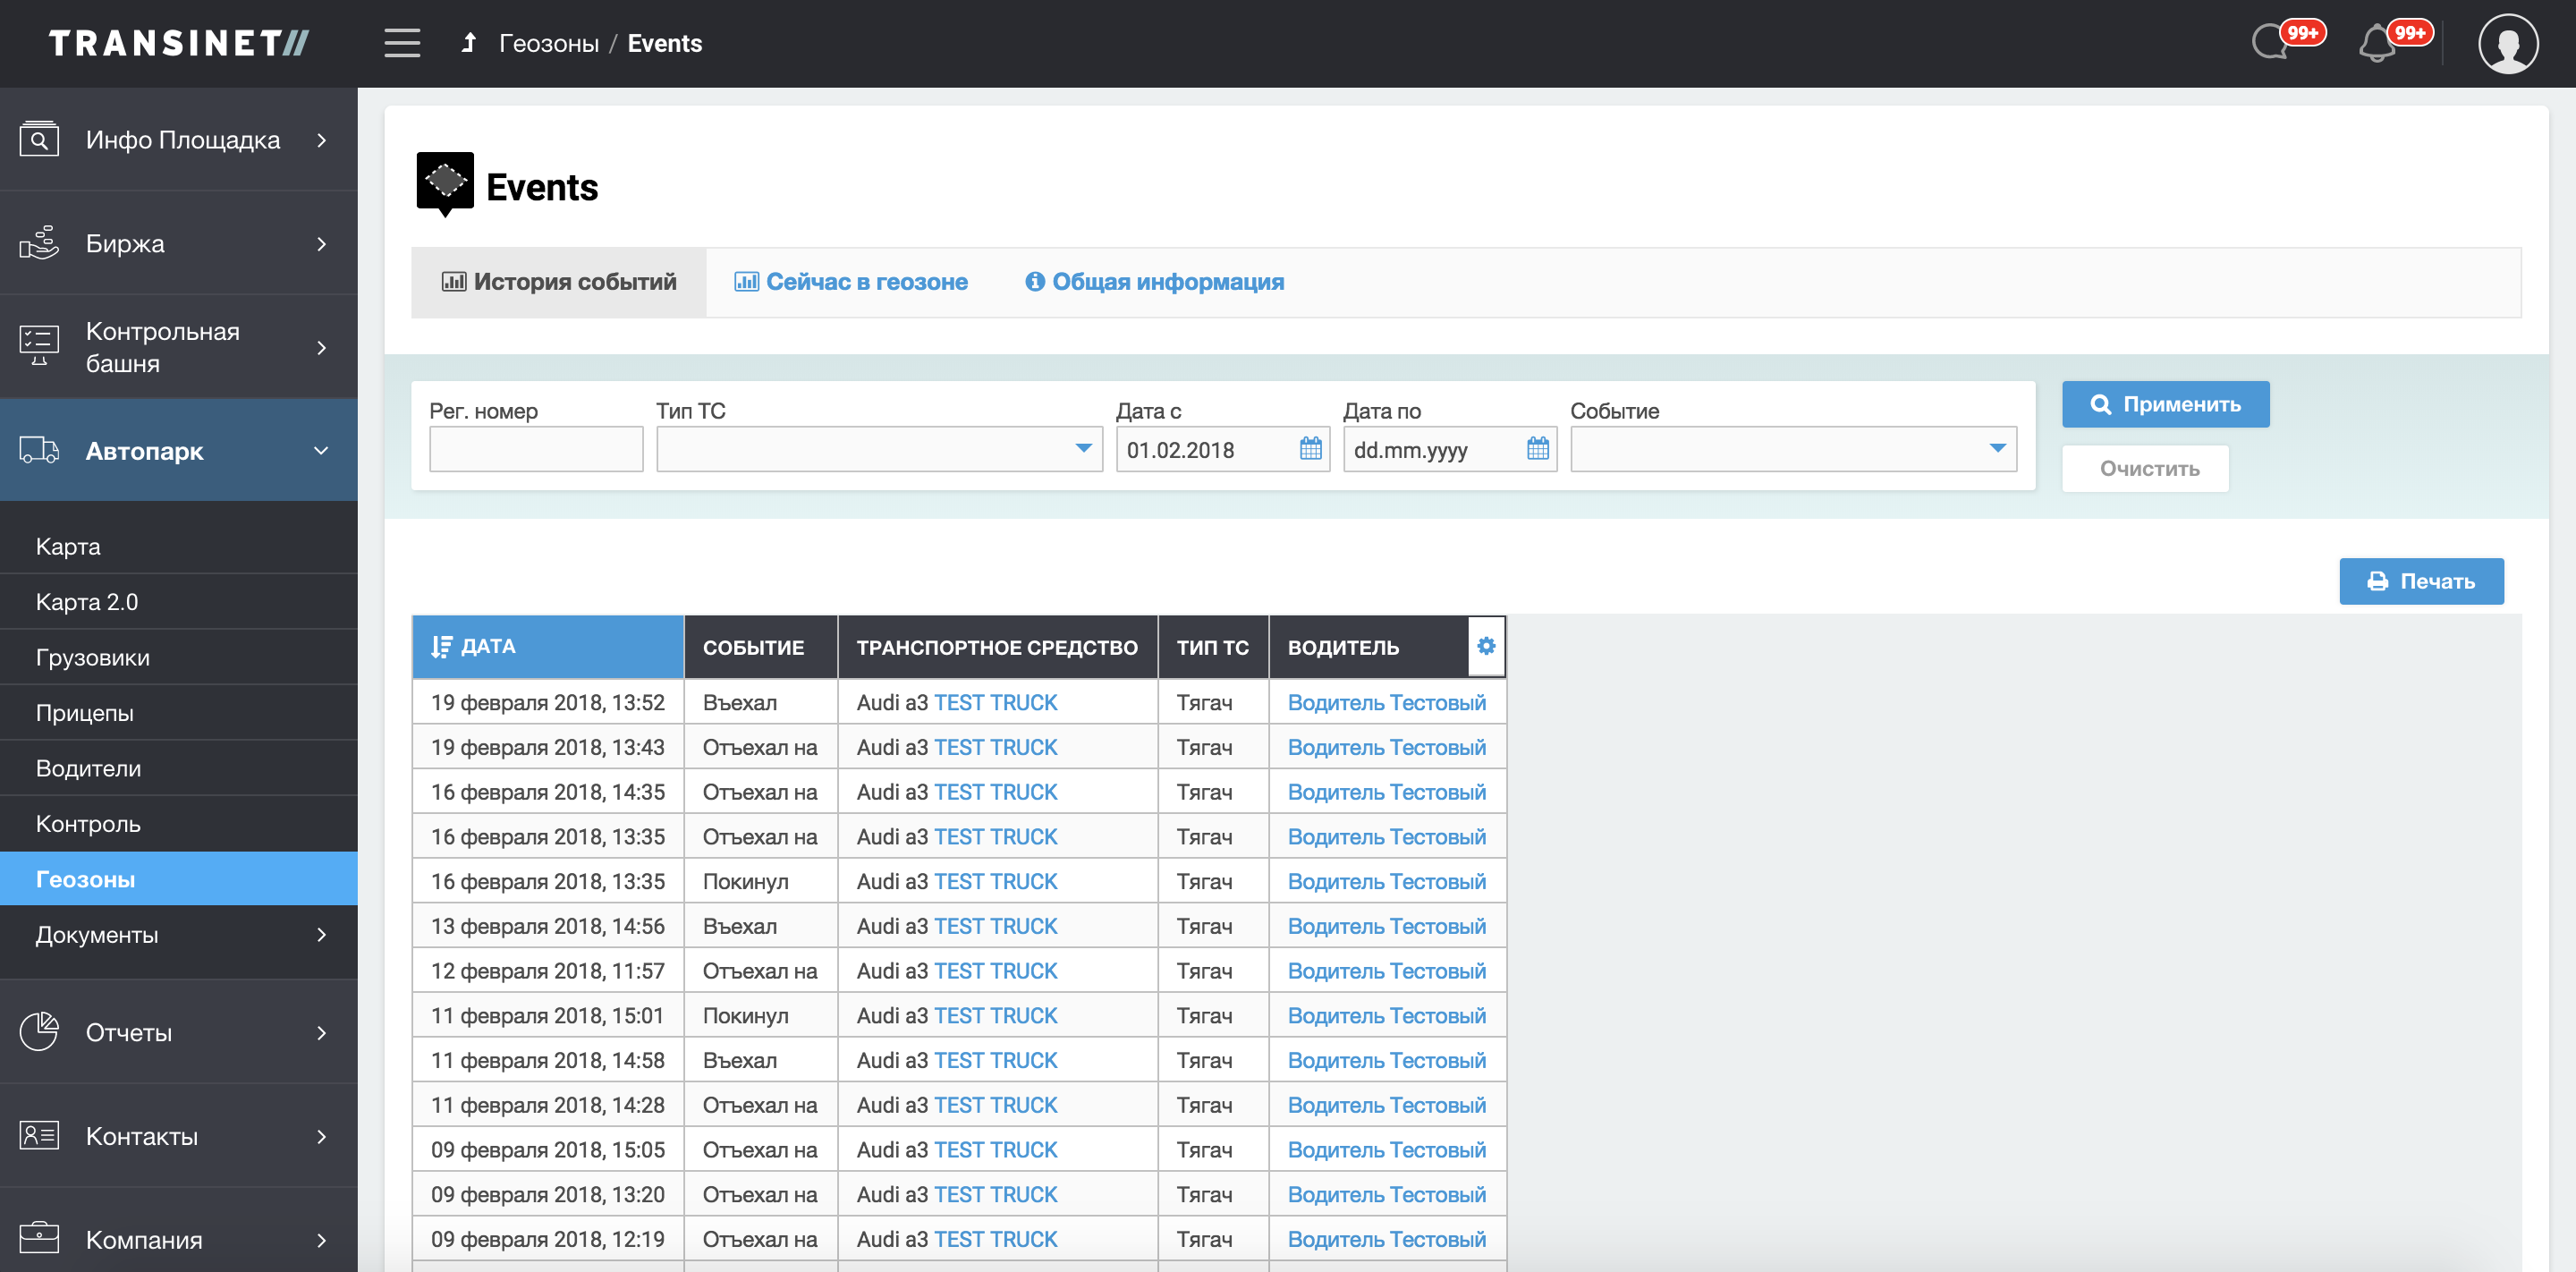2576x1272 pixels.
Task: Click the Инфо Площадка sidebar icon
Action: click(x=39, y=139)
